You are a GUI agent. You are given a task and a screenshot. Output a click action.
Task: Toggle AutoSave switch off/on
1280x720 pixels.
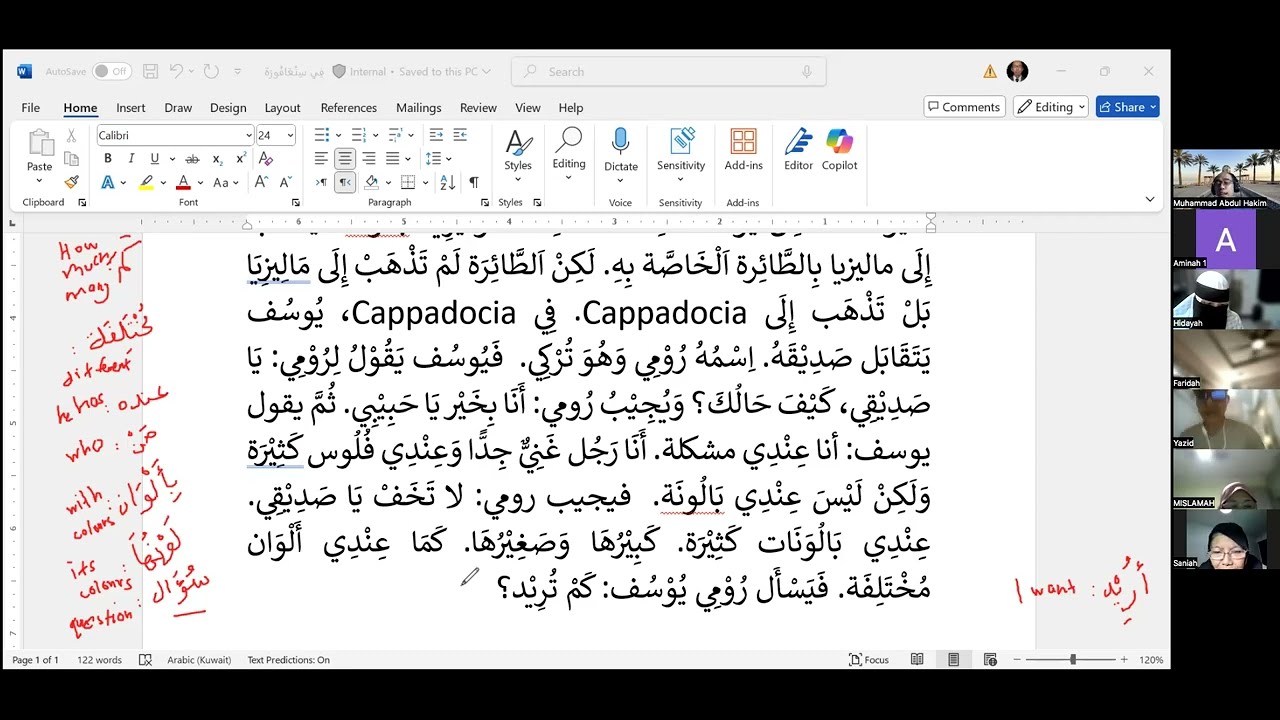(x=111, y=71)
